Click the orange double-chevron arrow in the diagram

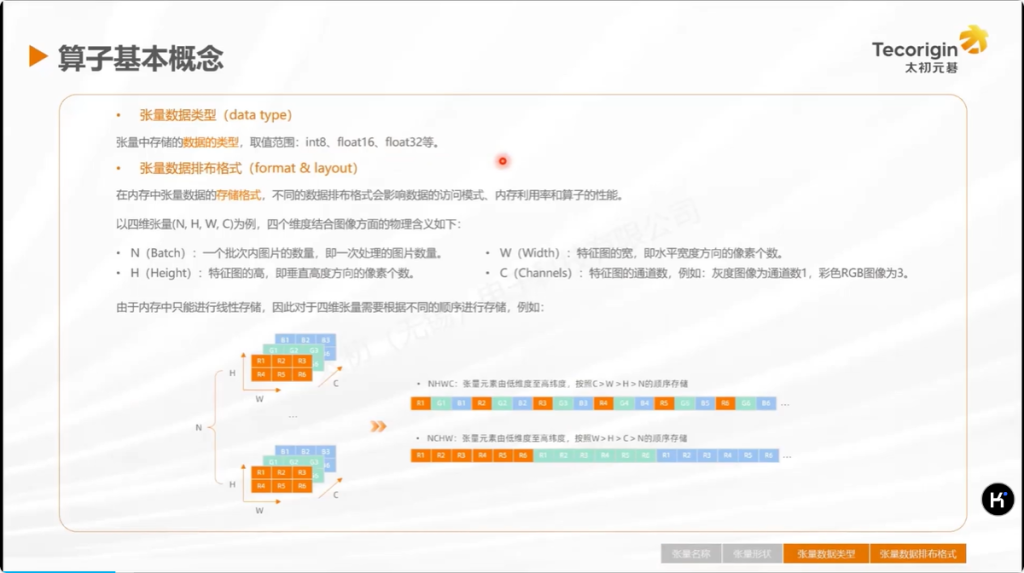378,426
